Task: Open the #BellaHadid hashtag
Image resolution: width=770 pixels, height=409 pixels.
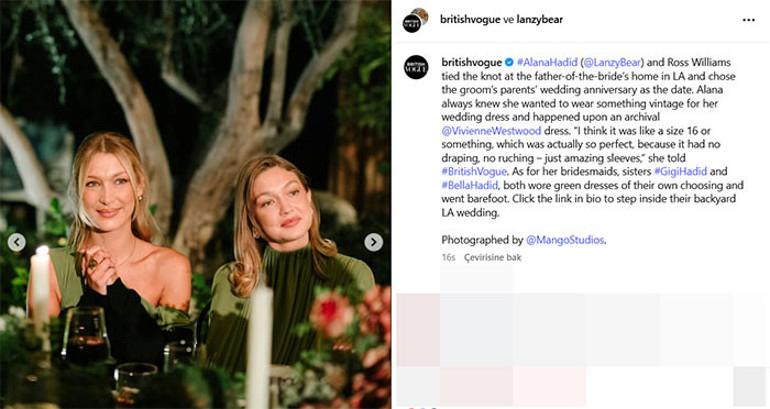Action: pyautogui.click(x=472, y=185)
